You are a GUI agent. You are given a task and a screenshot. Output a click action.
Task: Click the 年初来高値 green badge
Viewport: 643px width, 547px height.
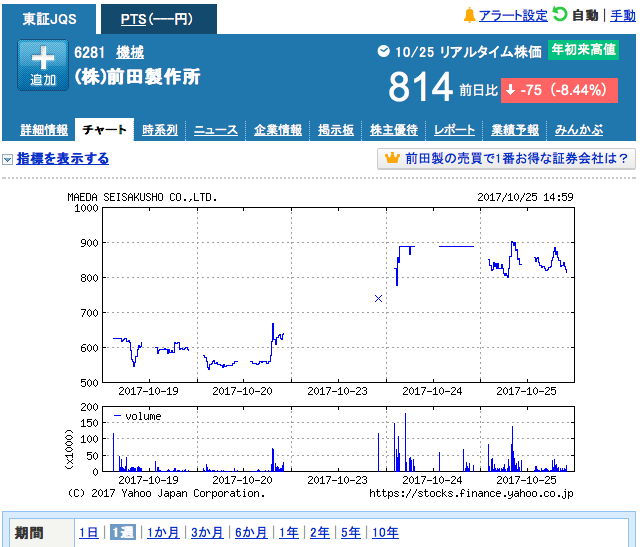pos(583,50)
